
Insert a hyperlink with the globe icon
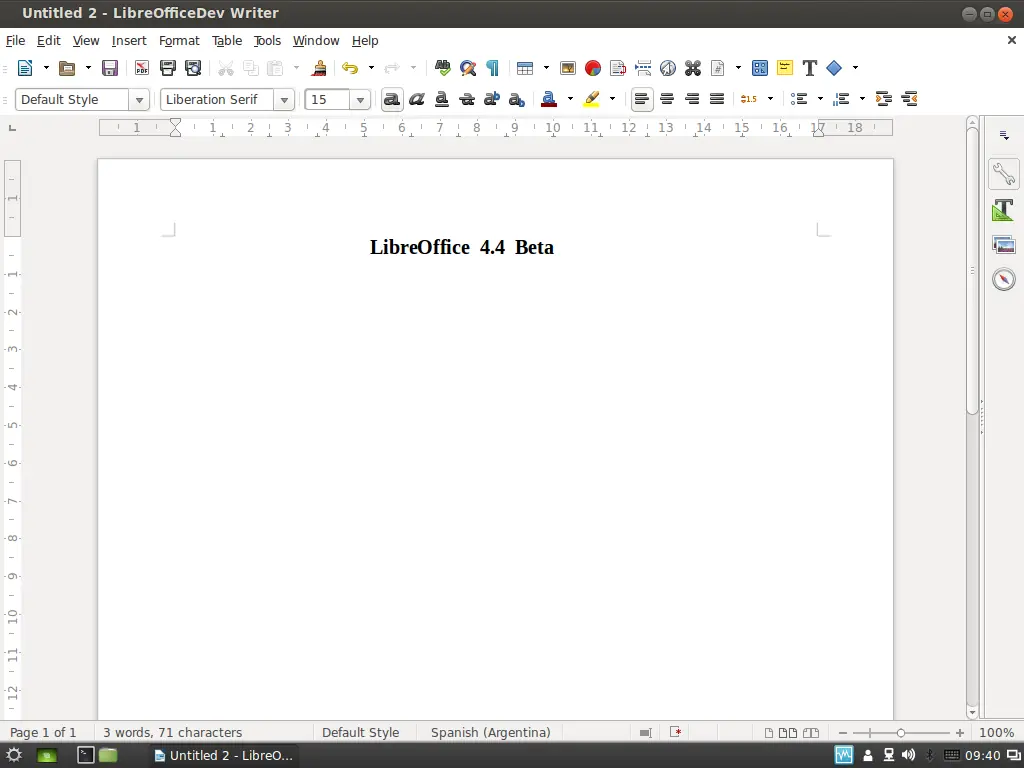pyautogui.click(x=667, y=68)
